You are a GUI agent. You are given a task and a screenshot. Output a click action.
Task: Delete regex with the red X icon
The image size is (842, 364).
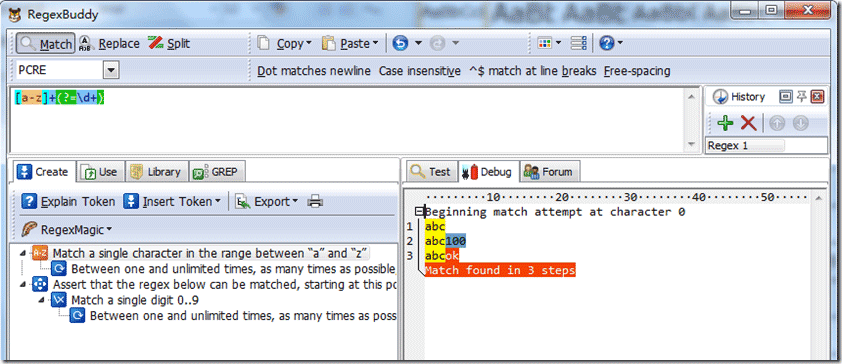click(x=748, y=123)
